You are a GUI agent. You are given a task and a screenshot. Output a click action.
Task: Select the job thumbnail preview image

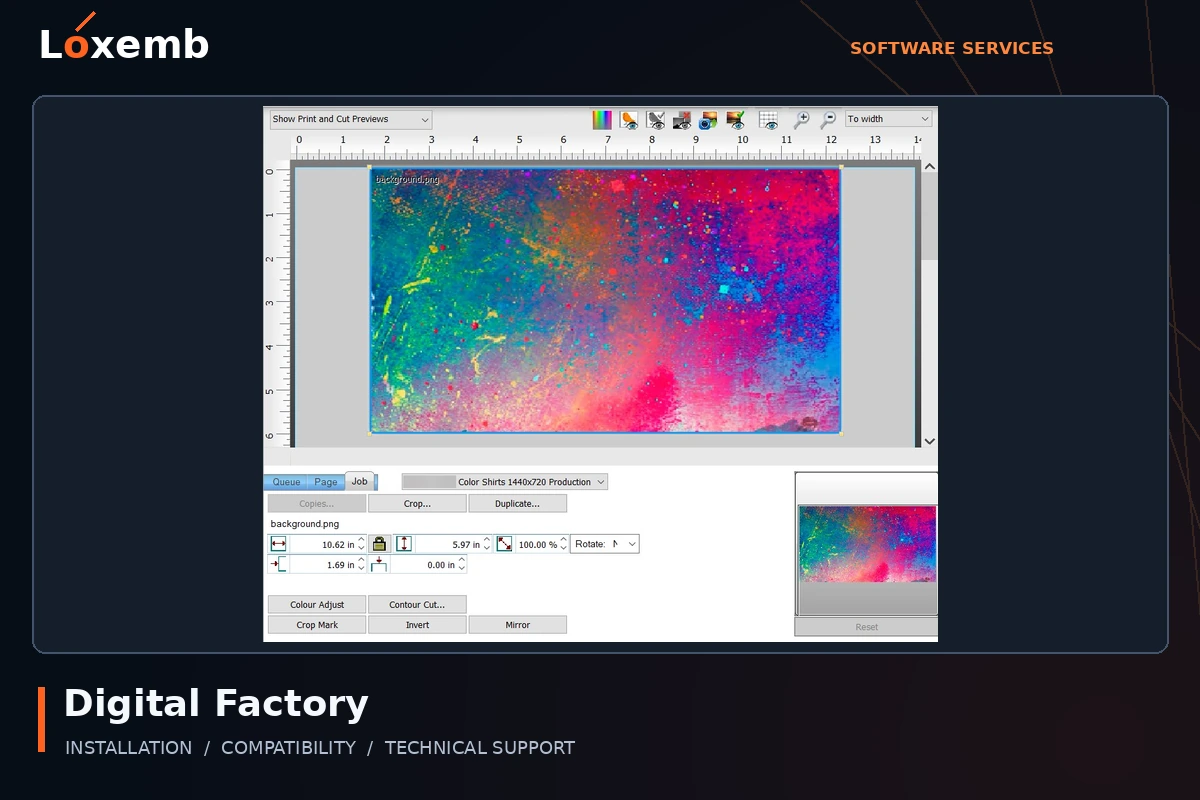tap(867, 544)
